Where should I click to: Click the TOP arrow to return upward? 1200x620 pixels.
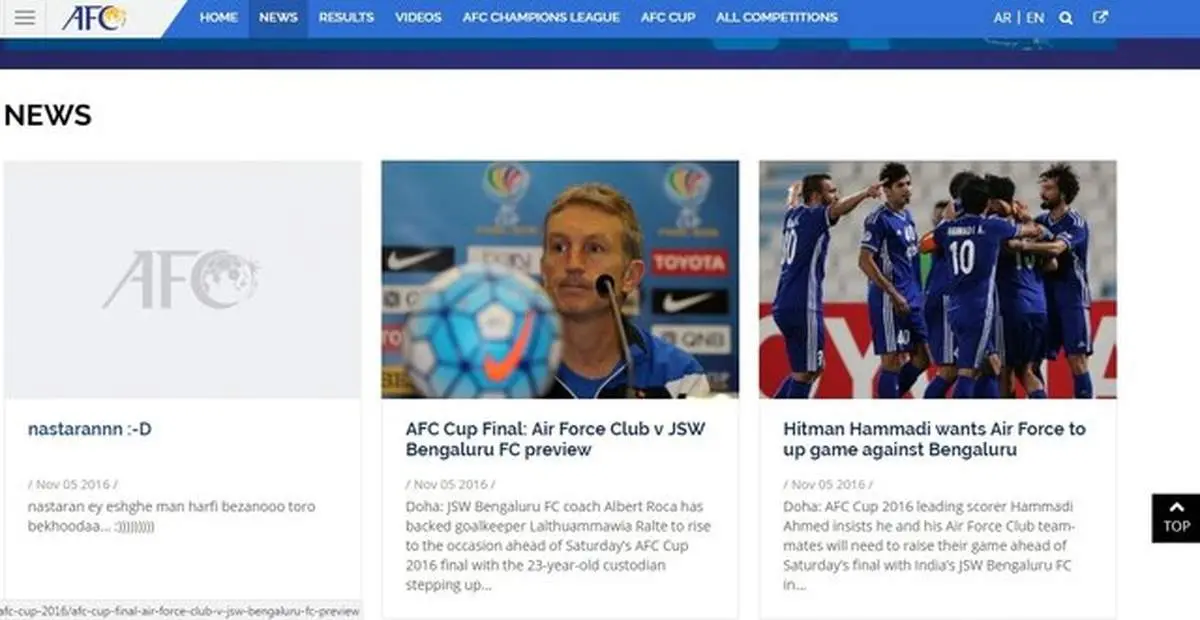tap(1176, 518)
